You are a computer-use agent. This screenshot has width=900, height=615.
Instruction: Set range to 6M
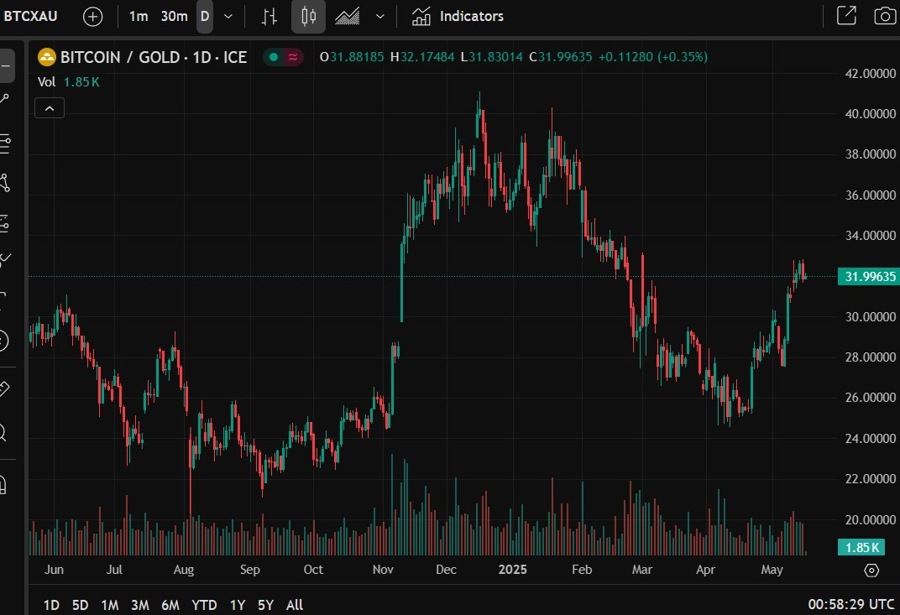(x=170, y=605)
